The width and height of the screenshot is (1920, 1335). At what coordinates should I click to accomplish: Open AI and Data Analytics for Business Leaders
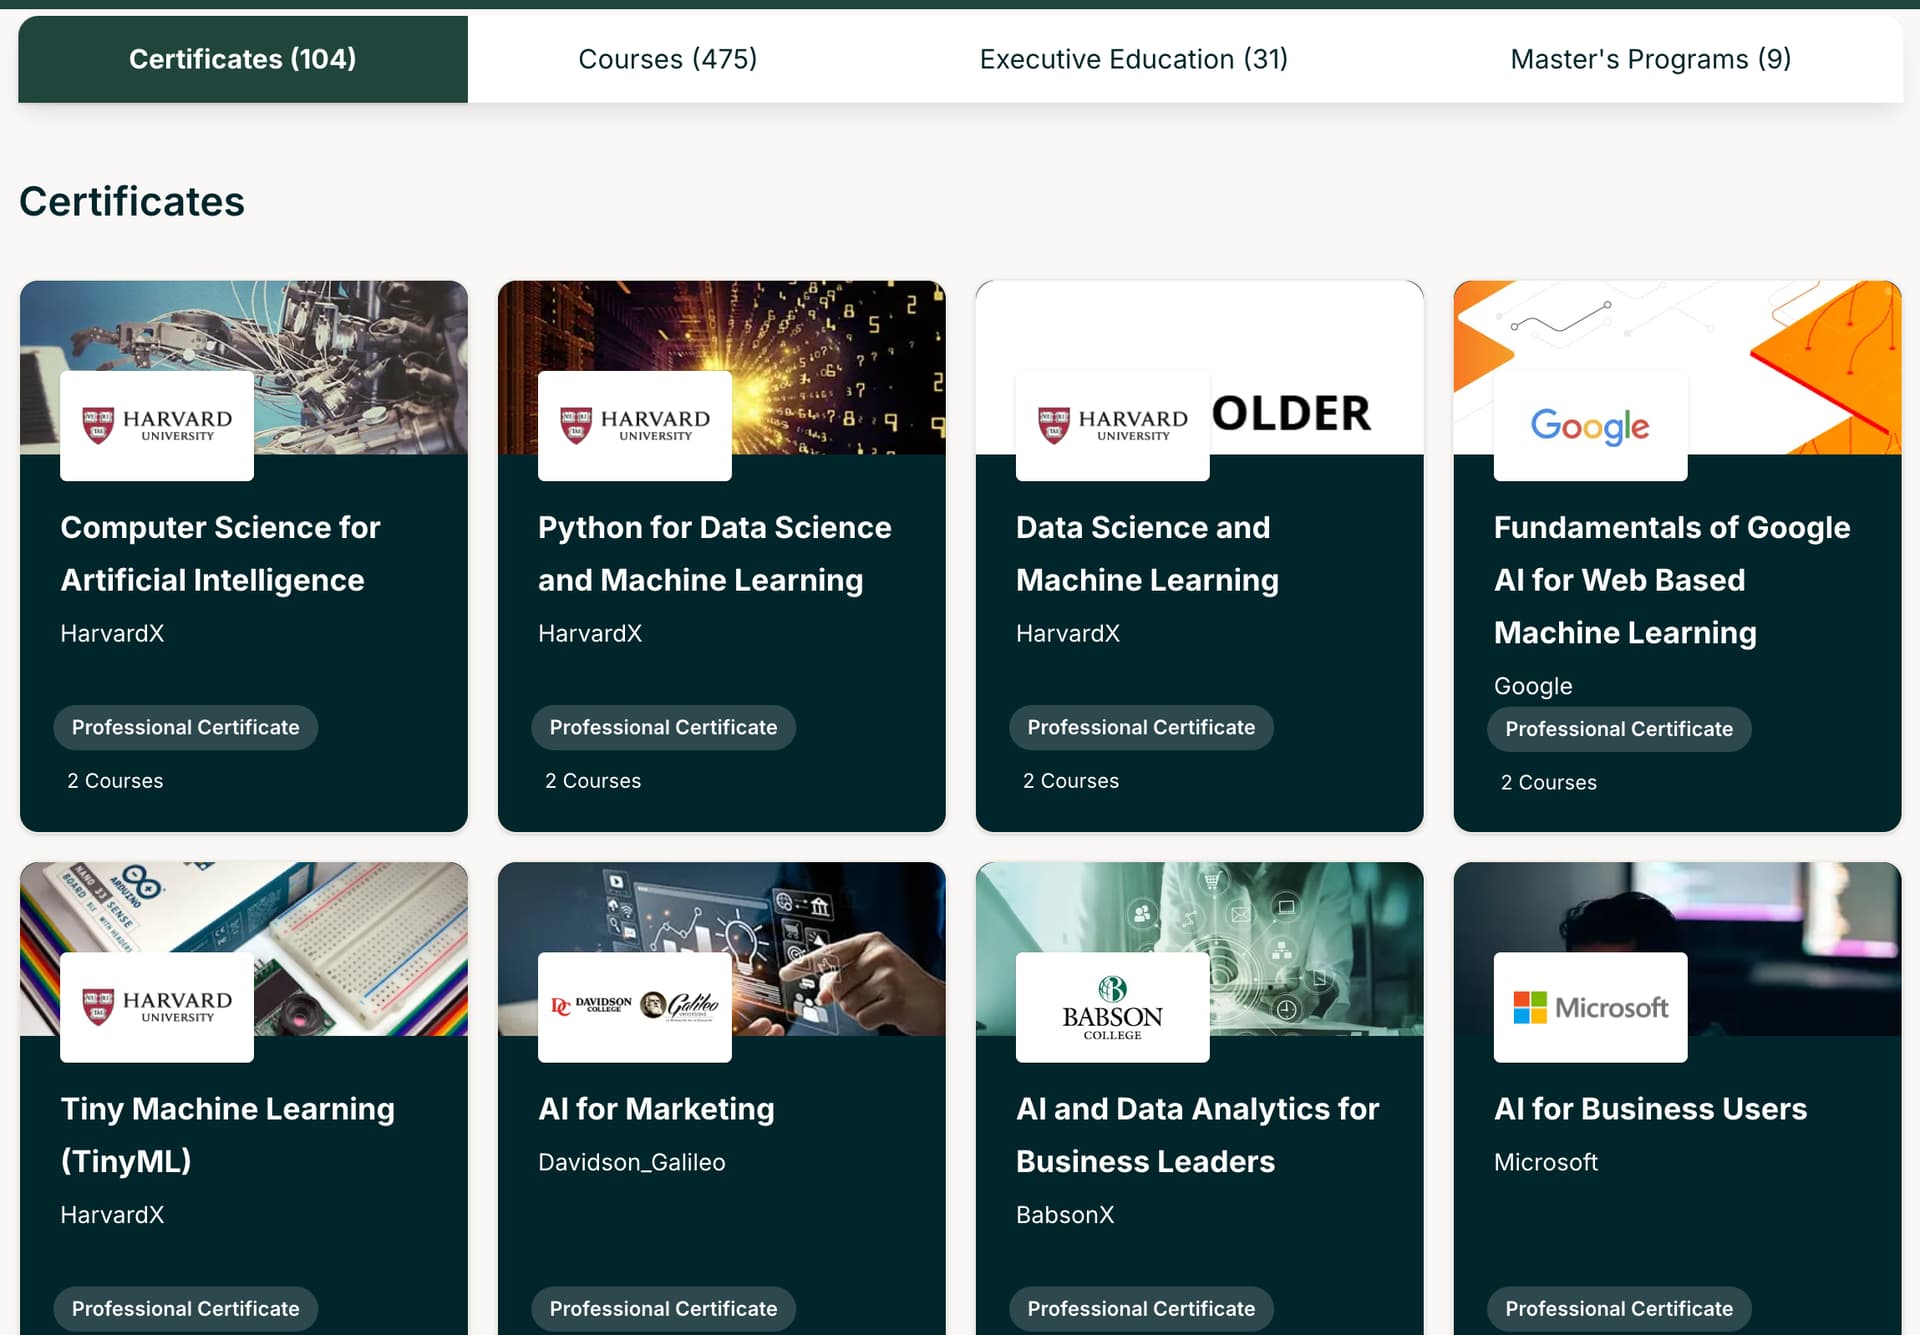[1197, 1135]
